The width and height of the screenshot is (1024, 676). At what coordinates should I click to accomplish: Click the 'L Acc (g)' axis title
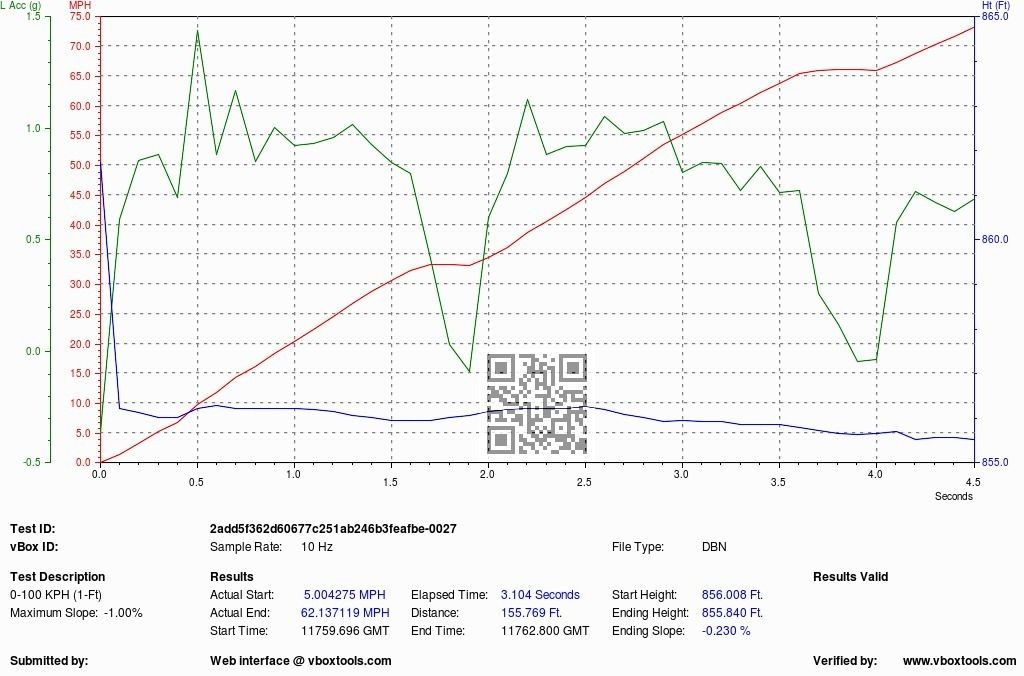pos(20,5)
